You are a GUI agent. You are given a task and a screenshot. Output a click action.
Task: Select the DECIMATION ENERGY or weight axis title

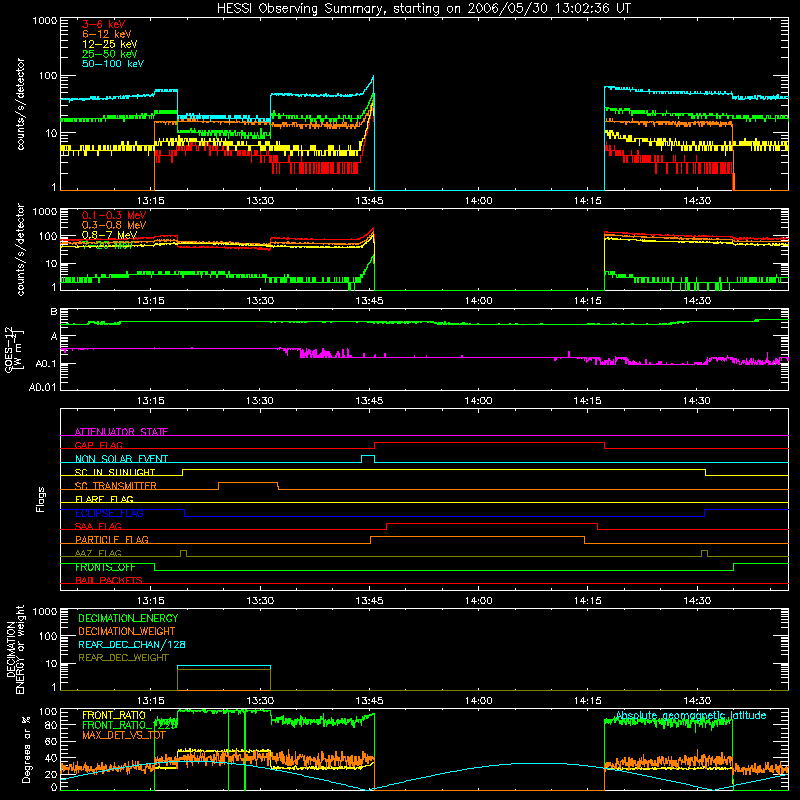click(15, 649)
